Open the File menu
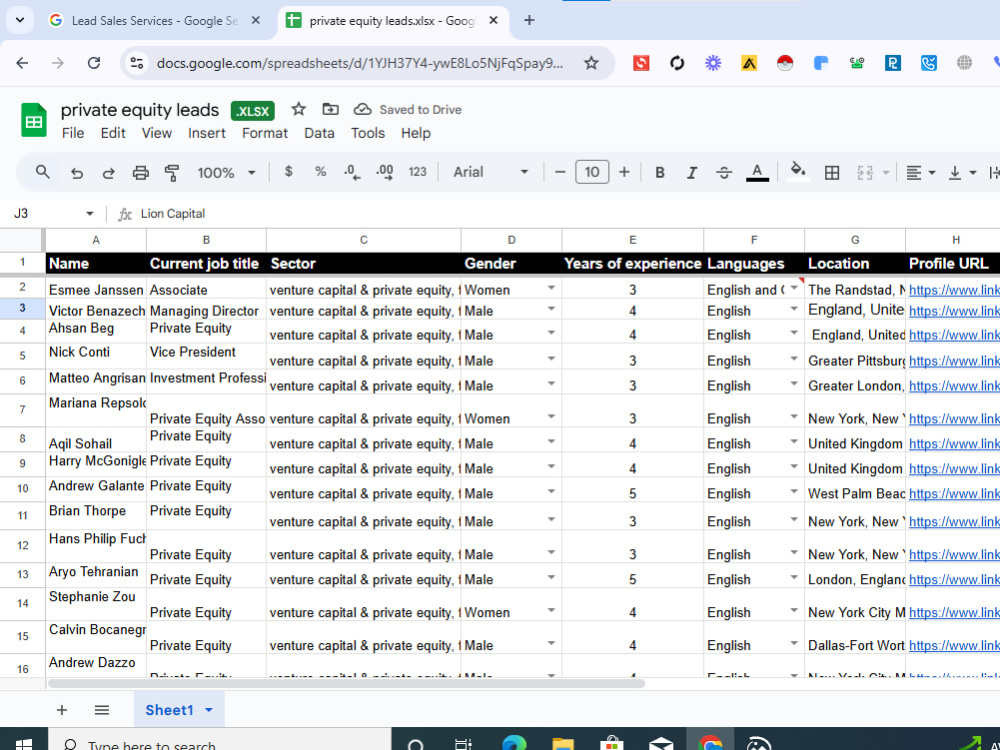The width and height of the screenshot is (1000, 750). point(73,133)
